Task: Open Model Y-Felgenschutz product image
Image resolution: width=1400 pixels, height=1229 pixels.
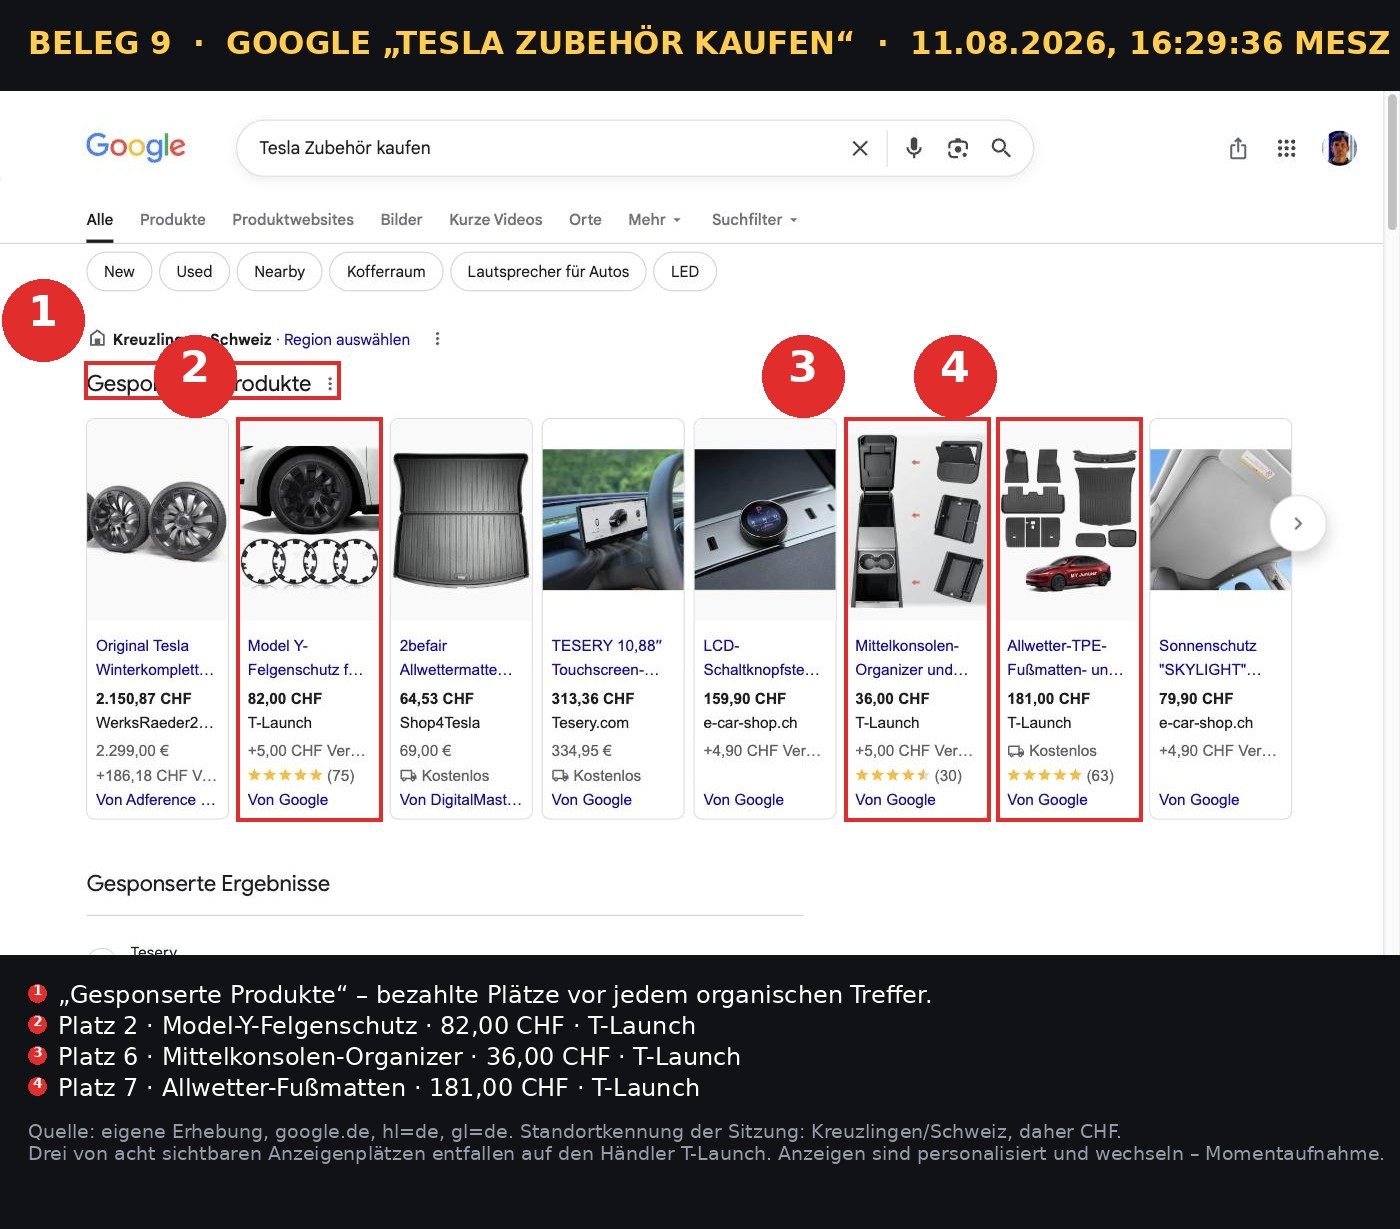Action: pos(309,520)
